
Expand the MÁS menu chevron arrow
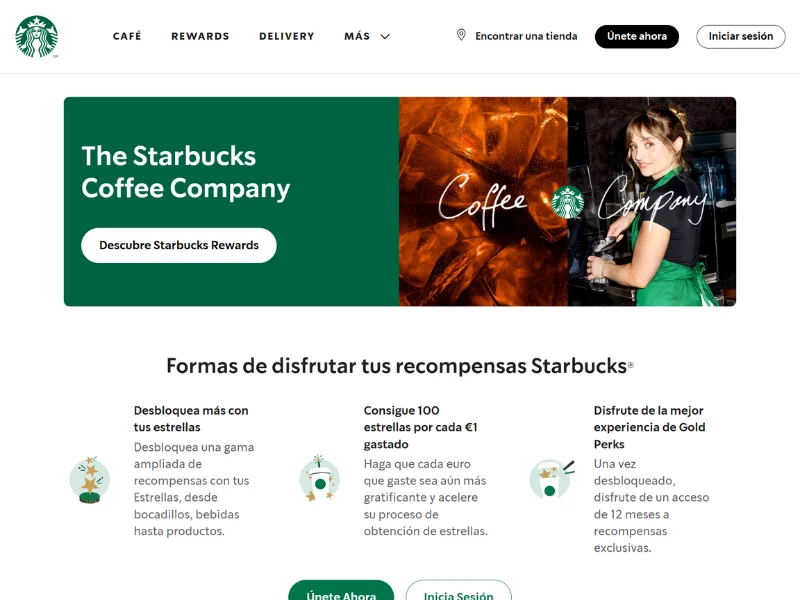[385, 37]
